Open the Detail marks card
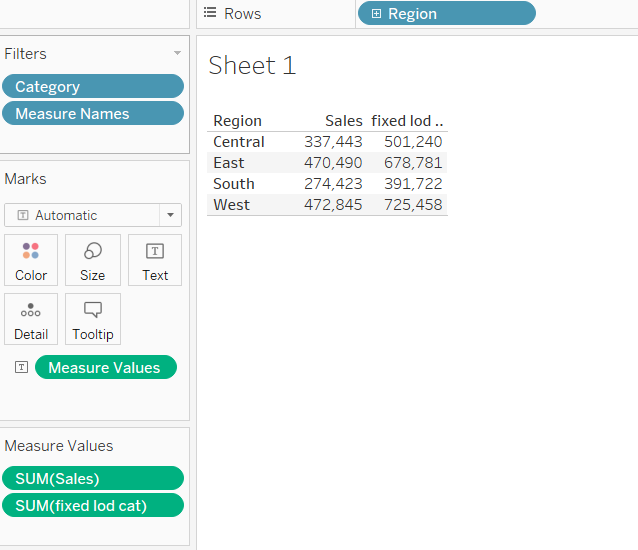The image size is (638, 550). [x=31, y=319]
